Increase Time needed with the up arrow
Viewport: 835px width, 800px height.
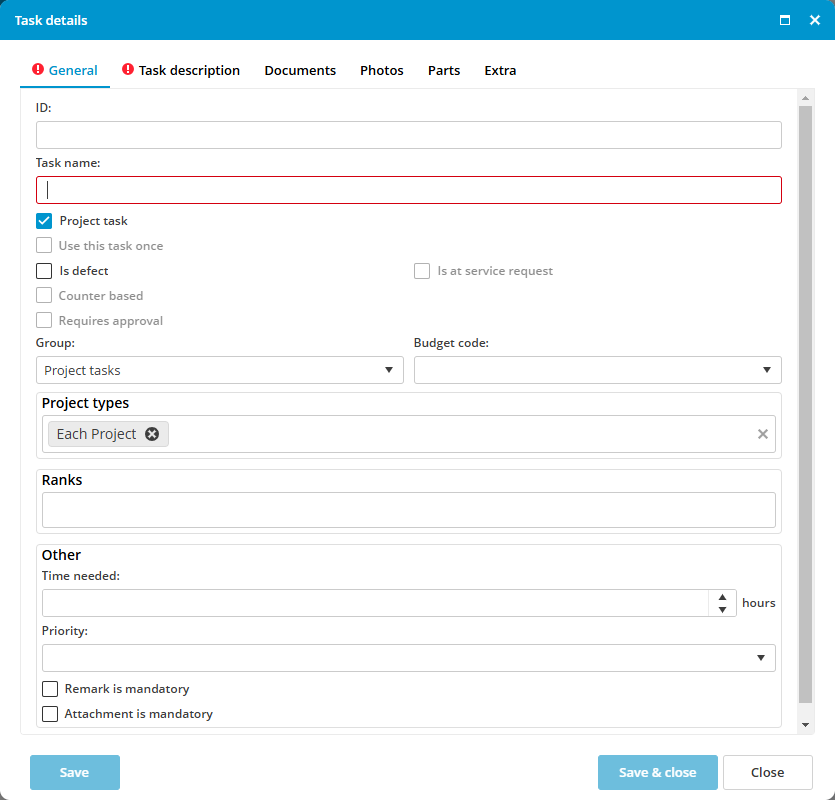click(722, 597)
